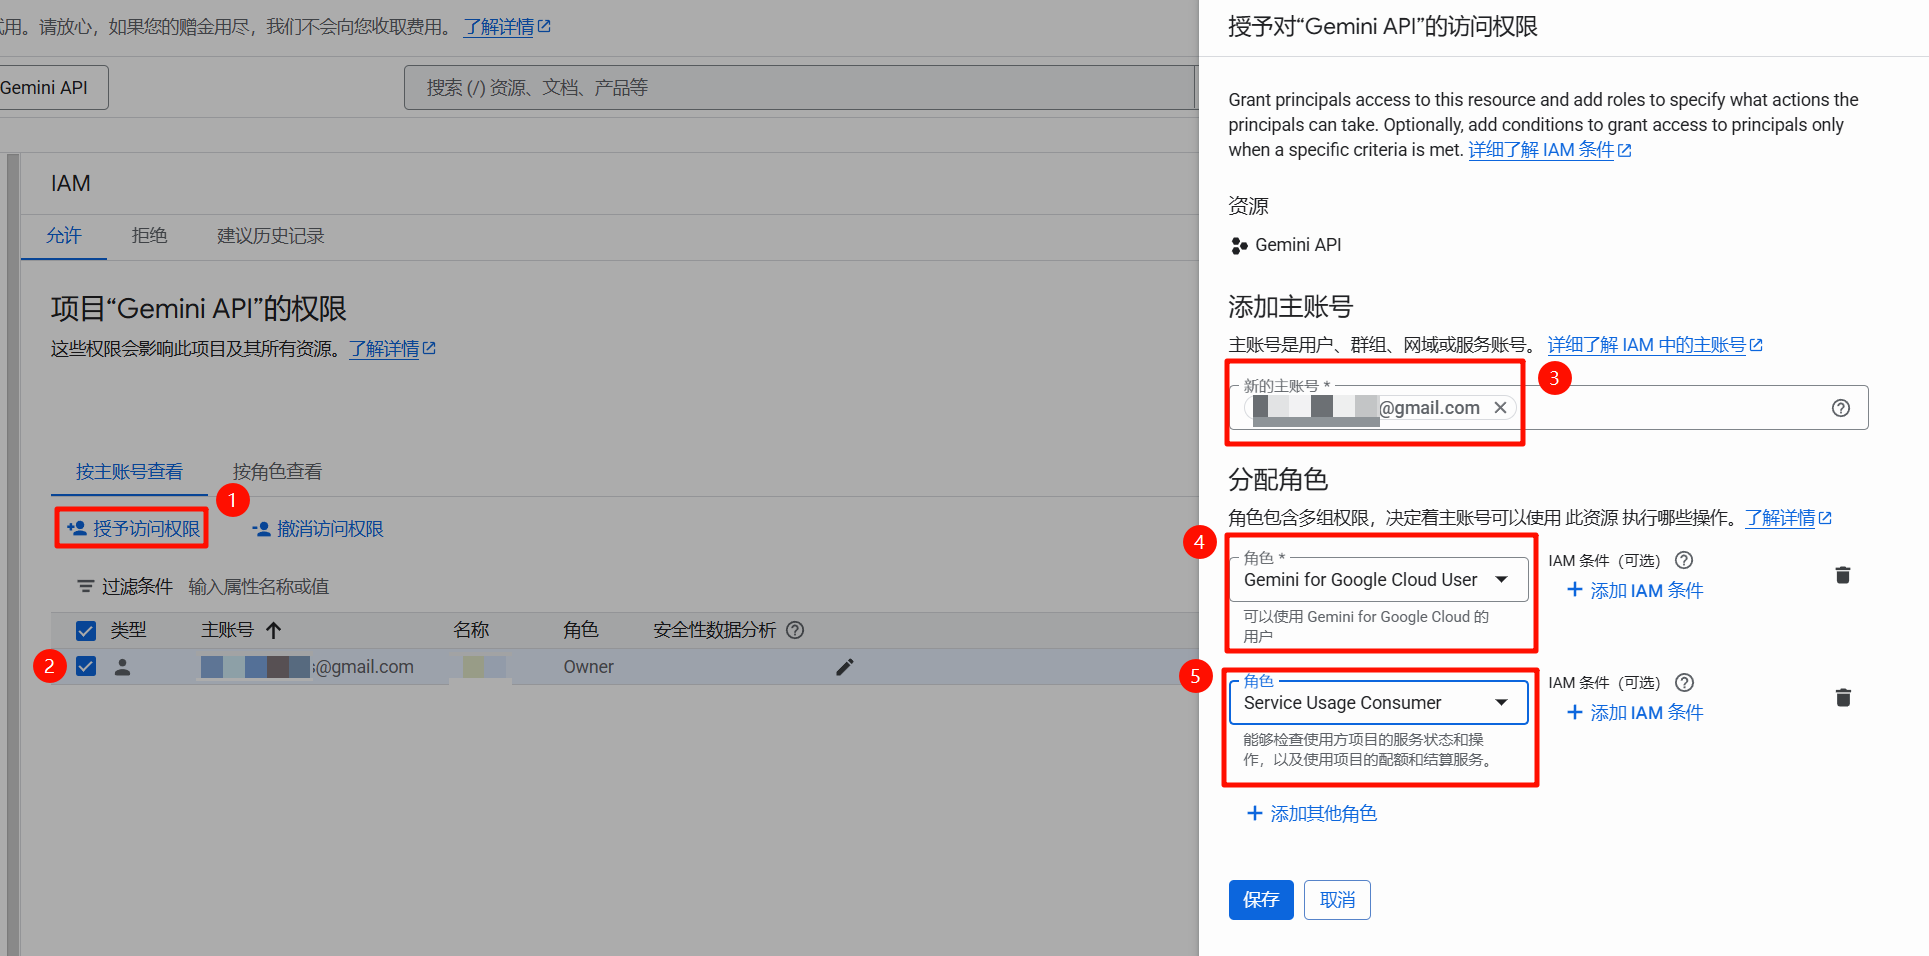Click help icon in new principal field
The image size is (1929, 956).
1840,408
